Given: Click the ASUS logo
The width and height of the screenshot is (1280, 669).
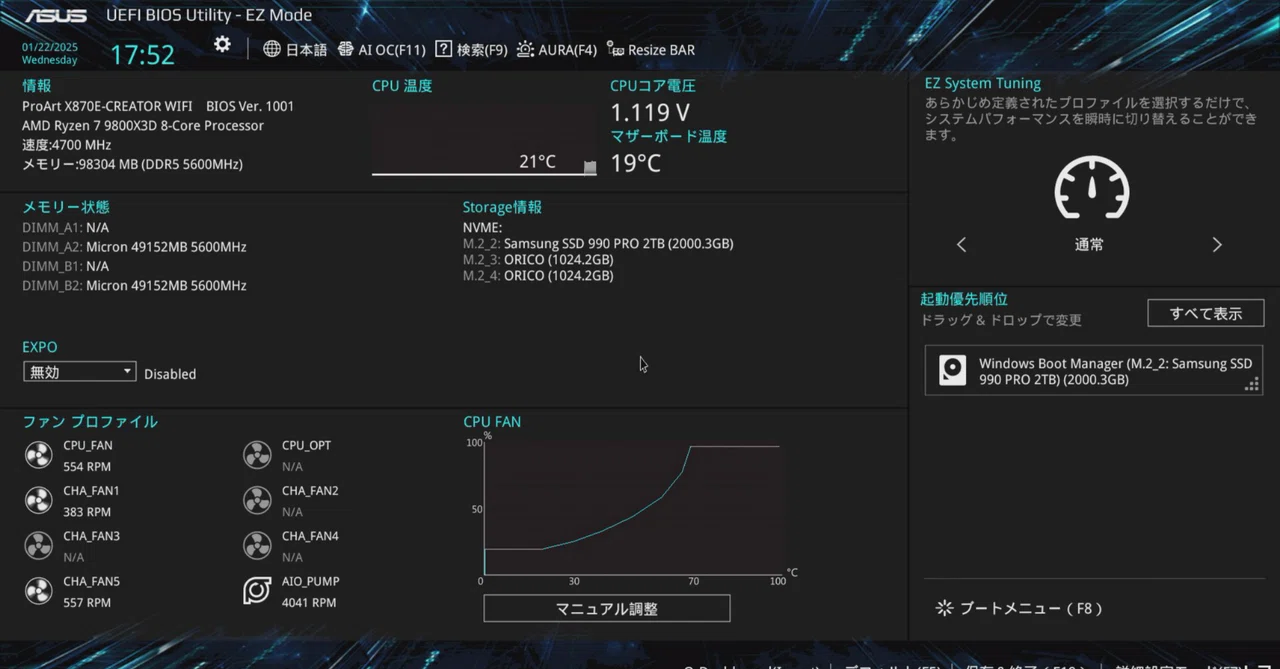Looking at the screenshot, I should [56, 15].
